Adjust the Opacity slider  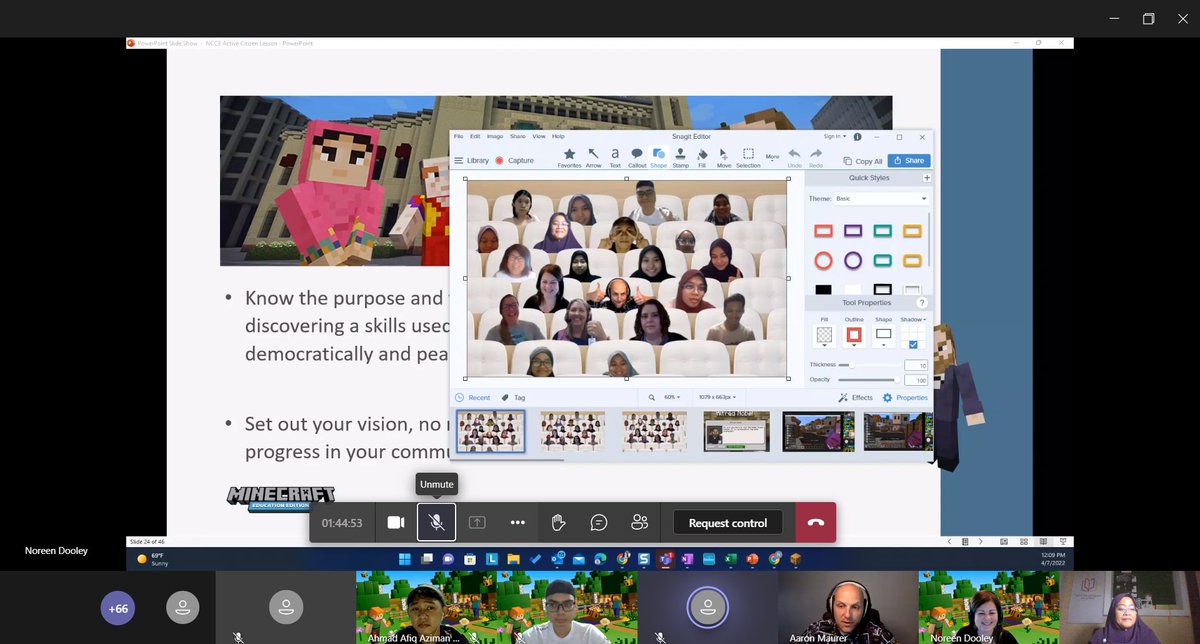coord(868,381)
